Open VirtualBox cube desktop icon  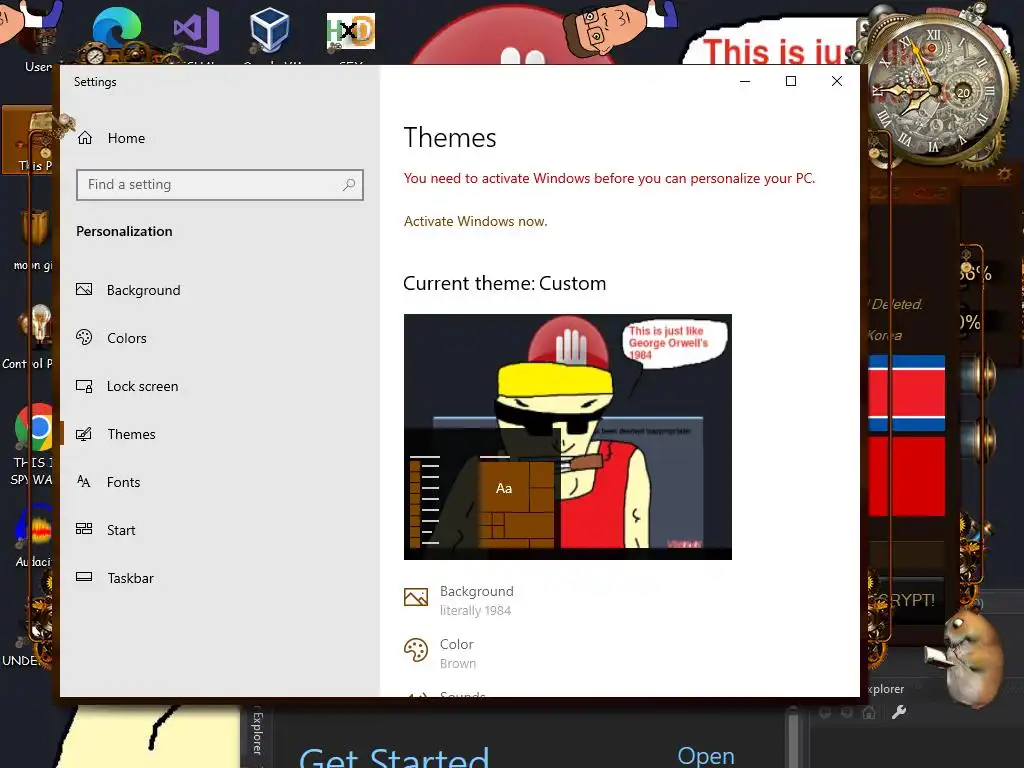pos(270,31)
